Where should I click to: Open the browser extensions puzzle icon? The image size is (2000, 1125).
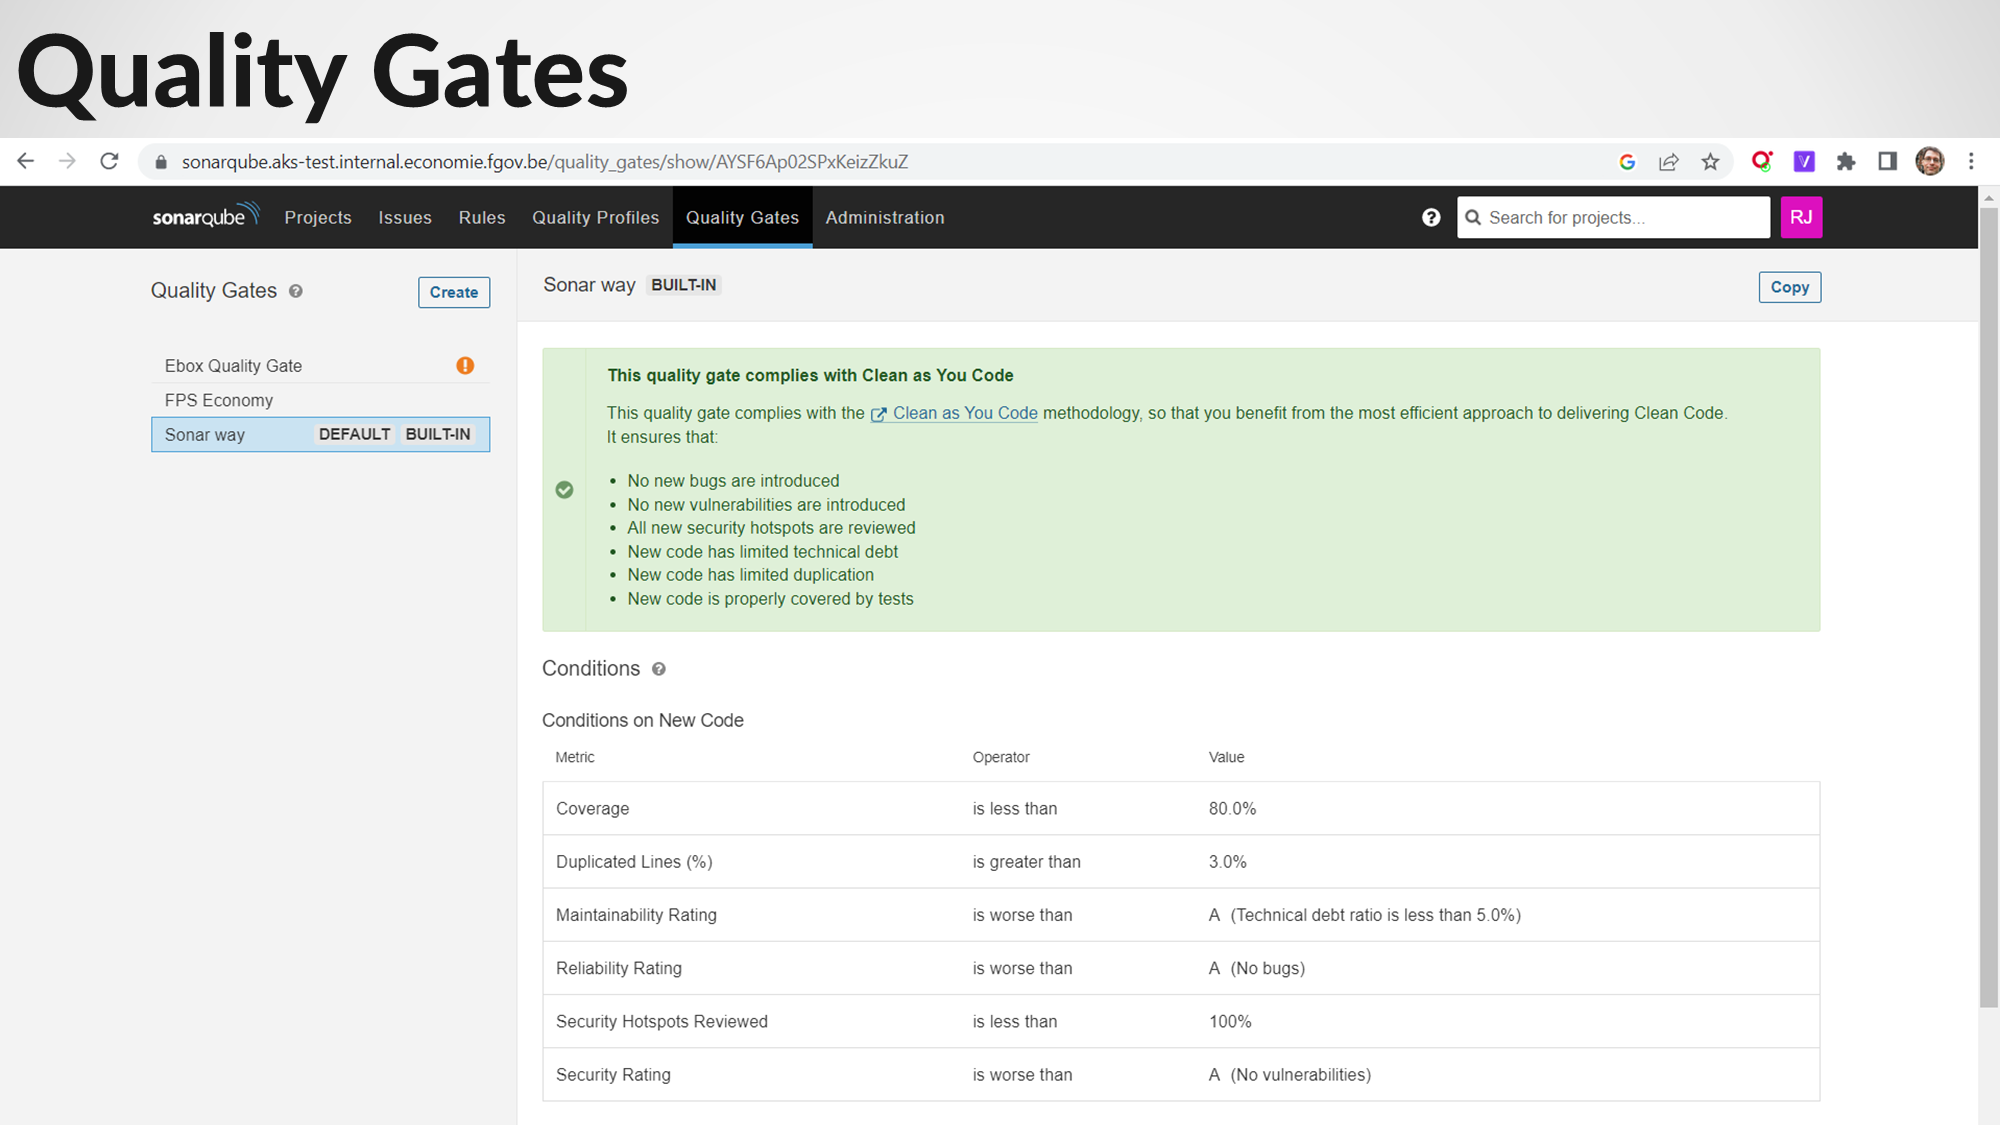click(x=1846, y=162)
